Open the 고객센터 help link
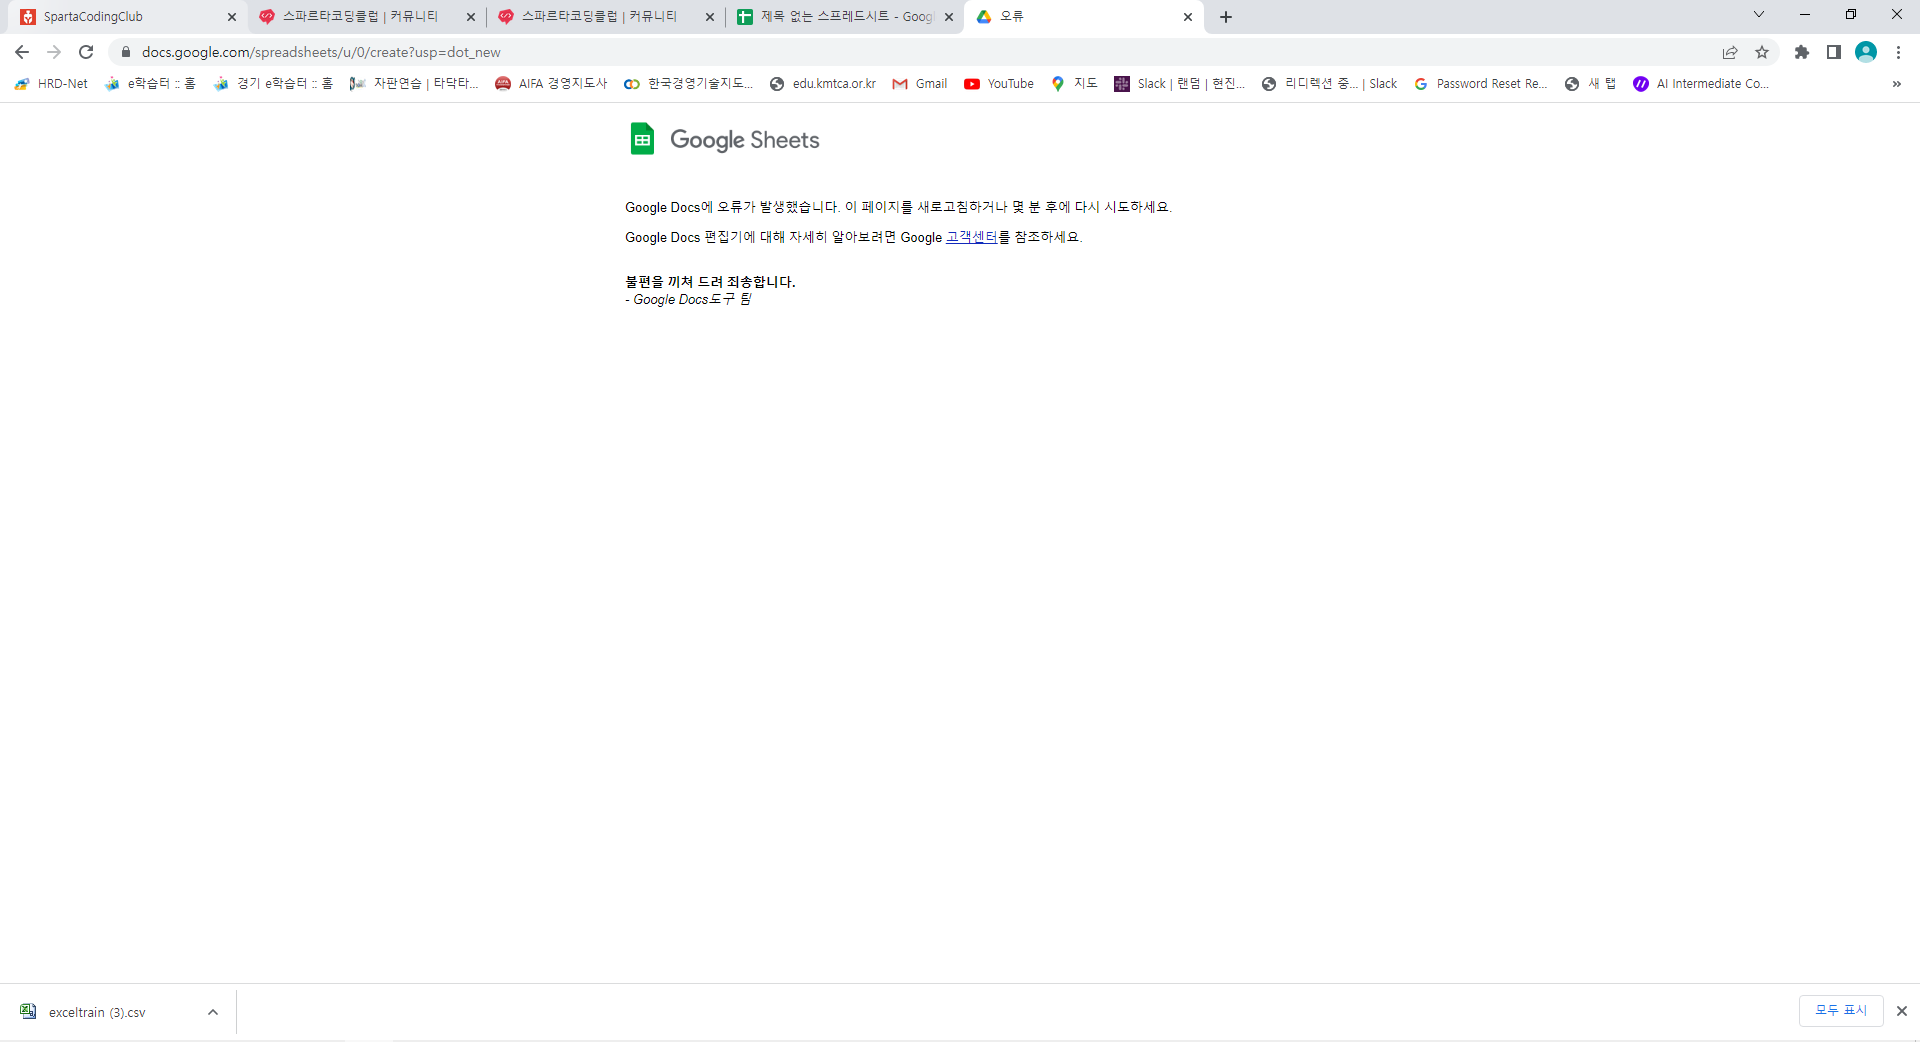 pos(971,237)
